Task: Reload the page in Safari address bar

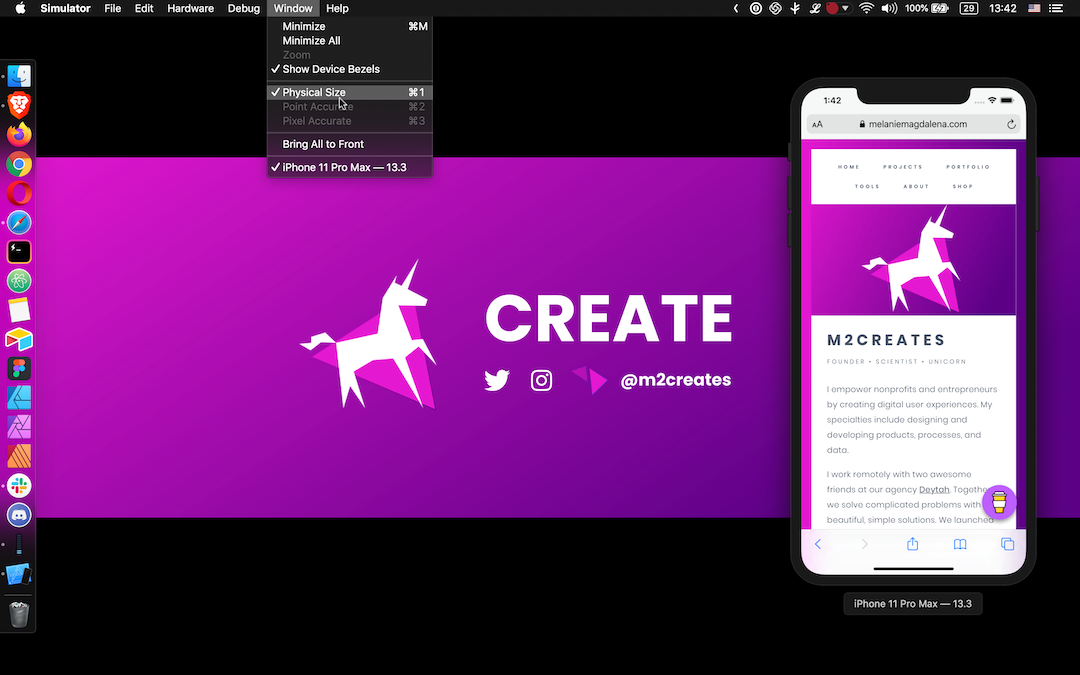Action: [x=1011, y=125]
